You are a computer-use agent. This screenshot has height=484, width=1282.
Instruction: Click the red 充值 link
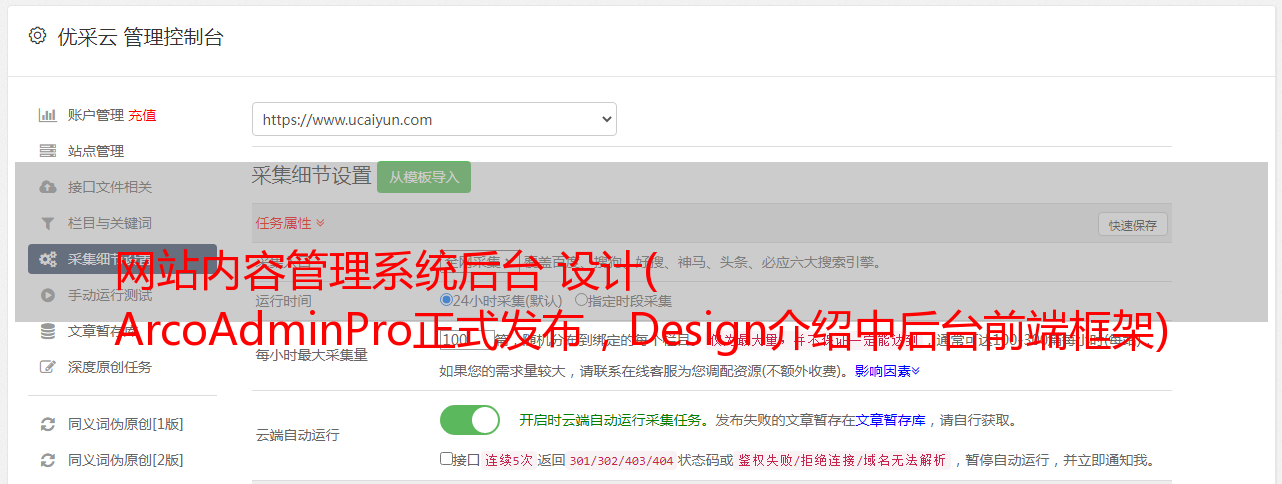click(142, 115)
